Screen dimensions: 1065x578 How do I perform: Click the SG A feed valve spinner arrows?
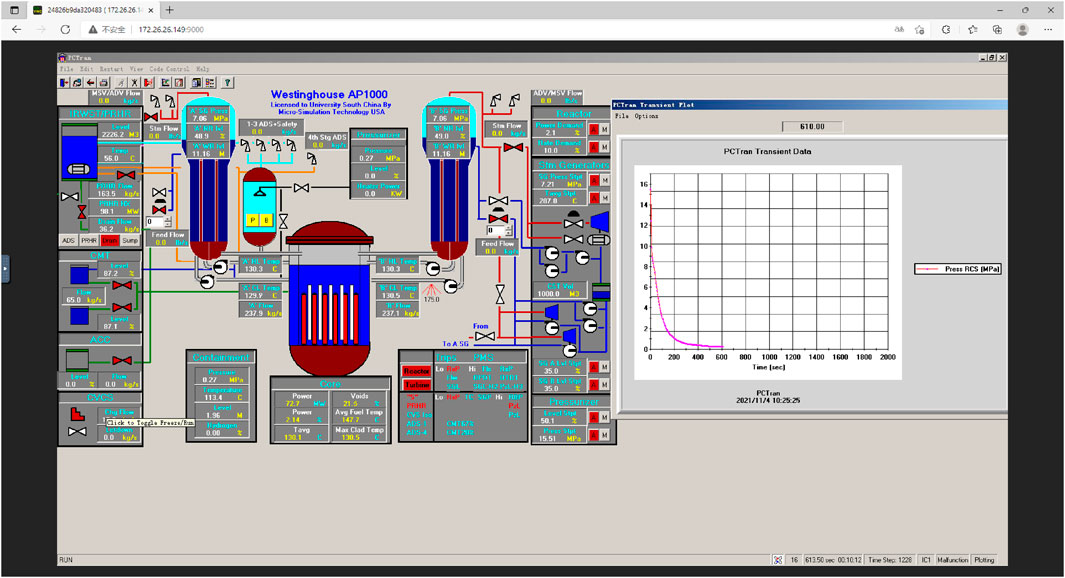click(168, 221)
